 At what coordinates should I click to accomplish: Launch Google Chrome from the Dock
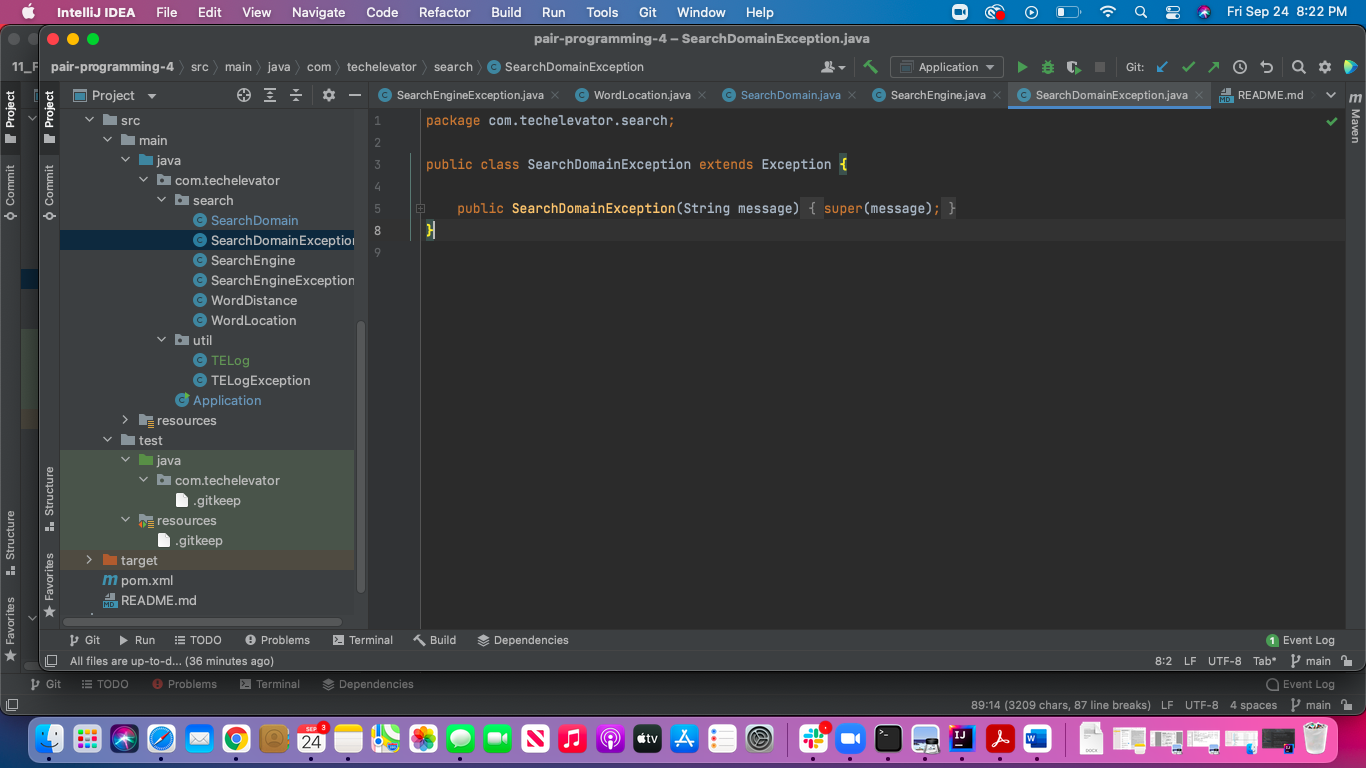click(x=236, y=739)
